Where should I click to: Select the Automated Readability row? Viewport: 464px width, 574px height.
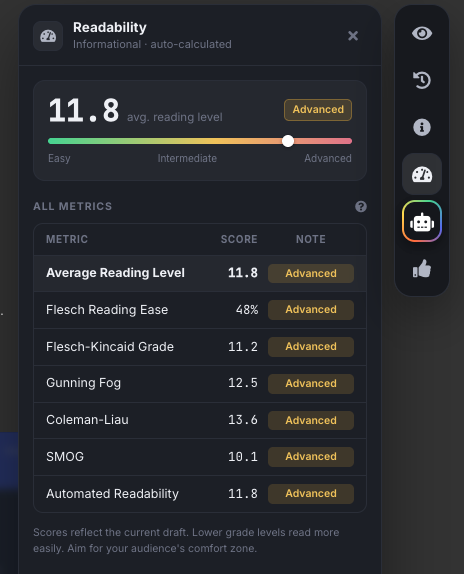(x=200, y=494)
